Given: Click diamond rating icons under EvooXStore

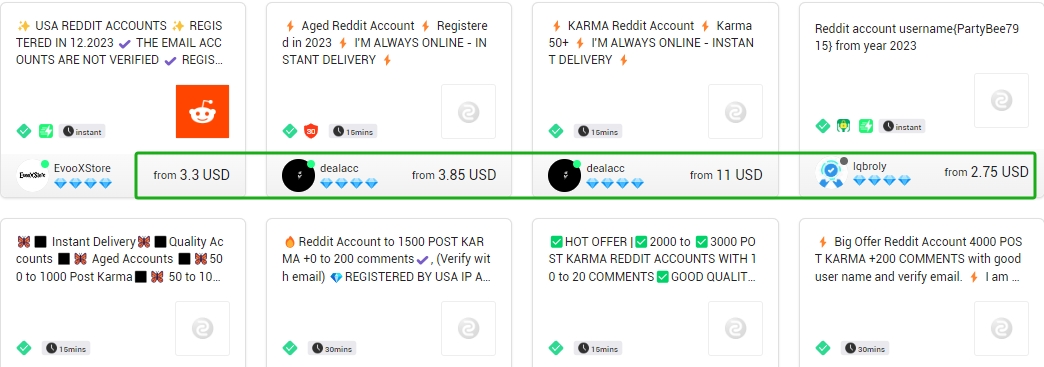Looking at the screenshot, I should pos(83,183).
